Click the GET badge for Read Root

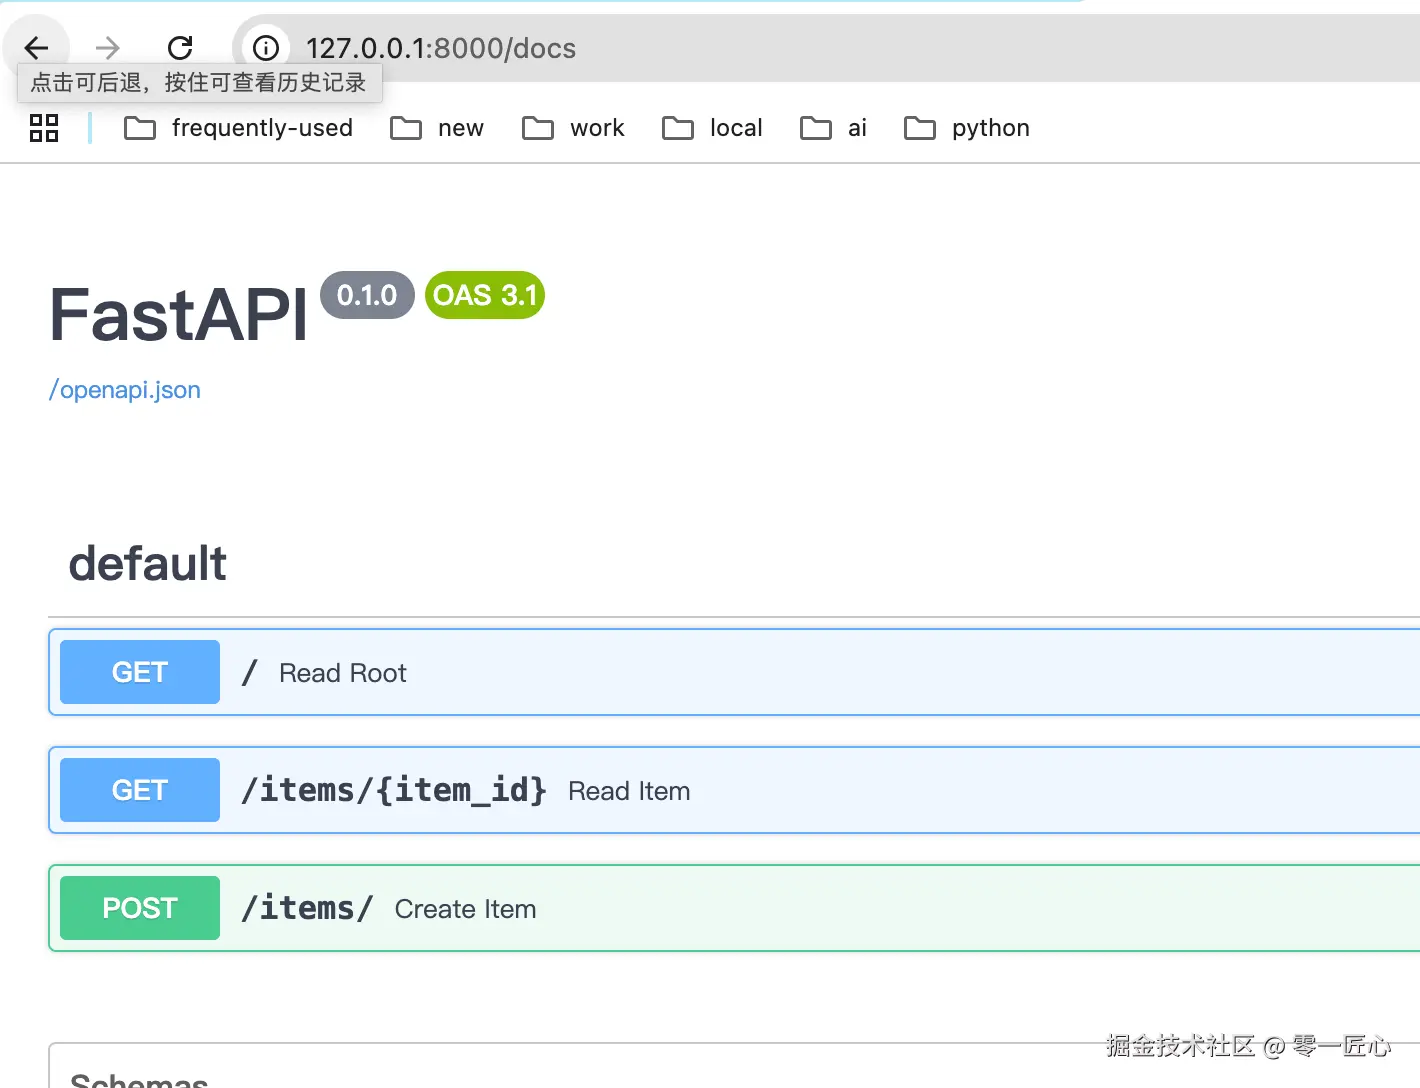140,672
